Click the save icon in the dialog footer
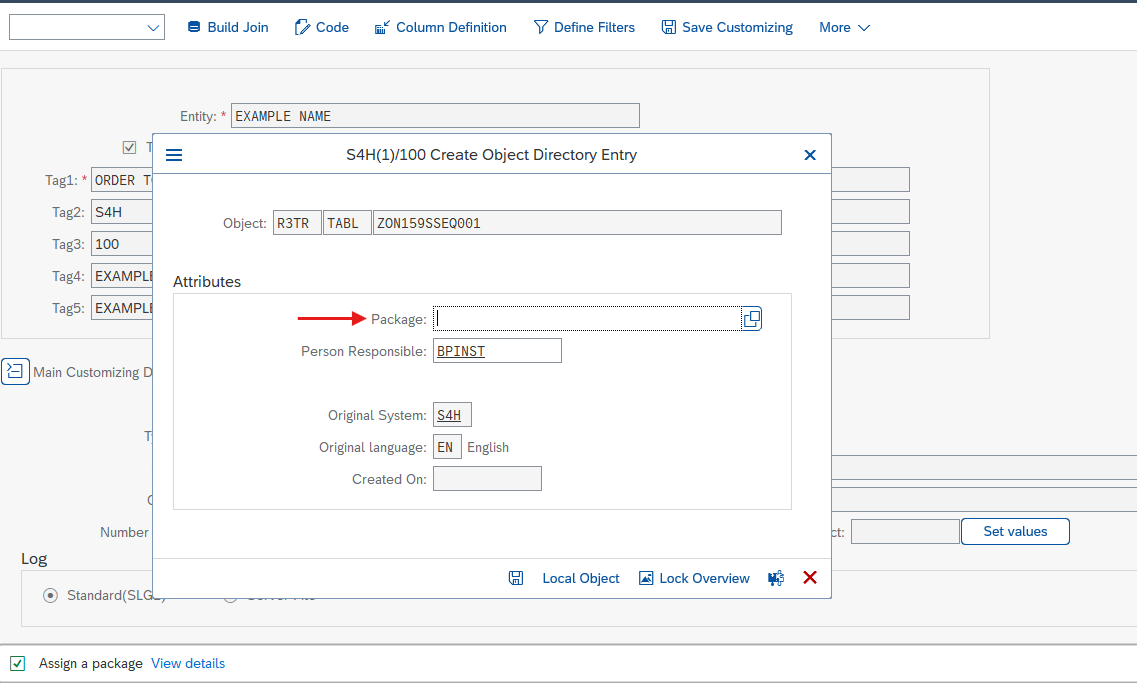 (x=516, y=578)
